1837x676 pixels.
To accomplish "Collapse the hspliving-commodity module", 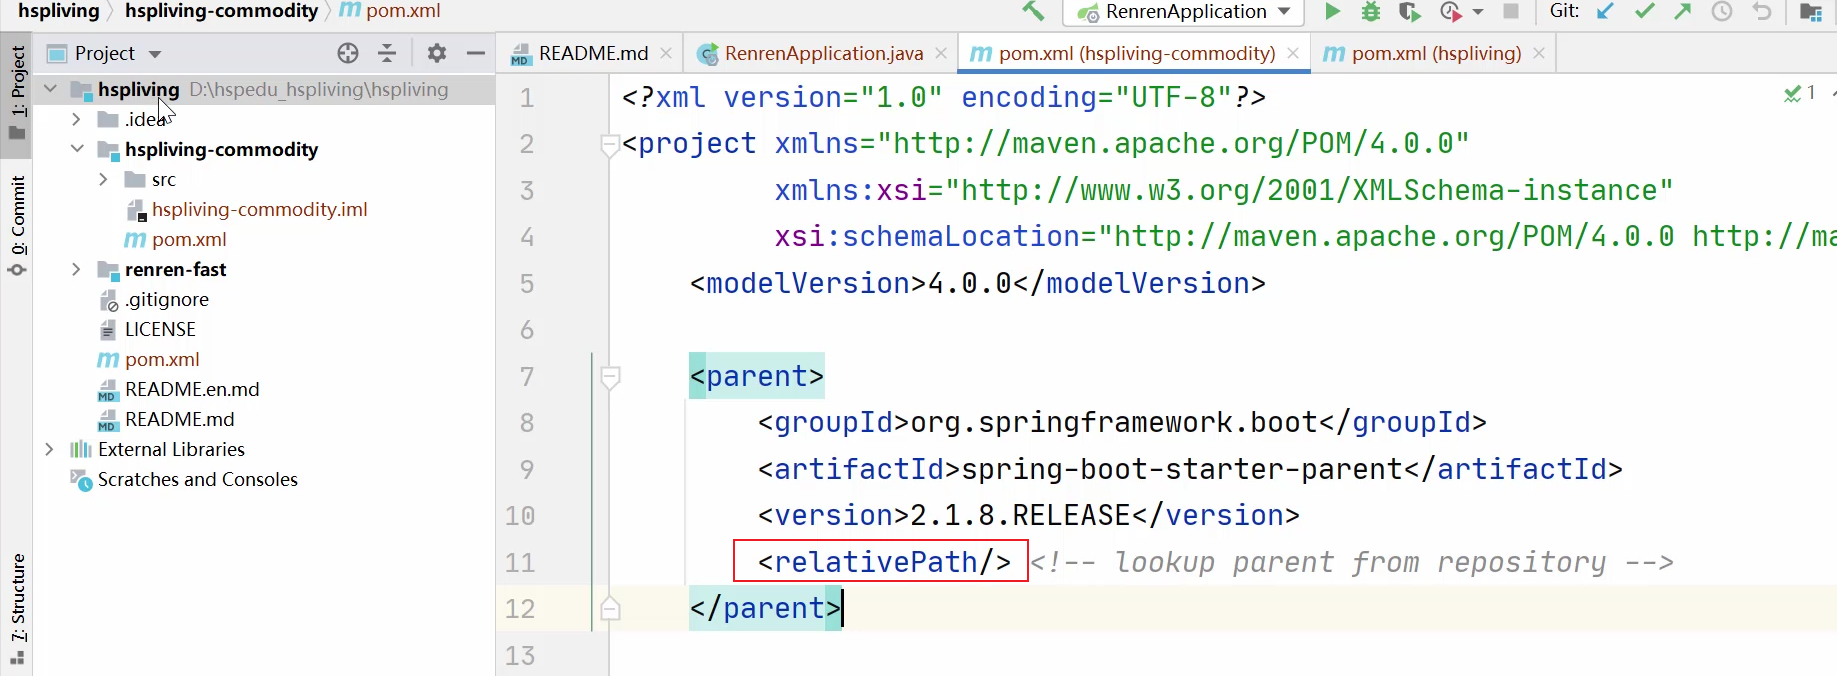I will pos(77,149).
